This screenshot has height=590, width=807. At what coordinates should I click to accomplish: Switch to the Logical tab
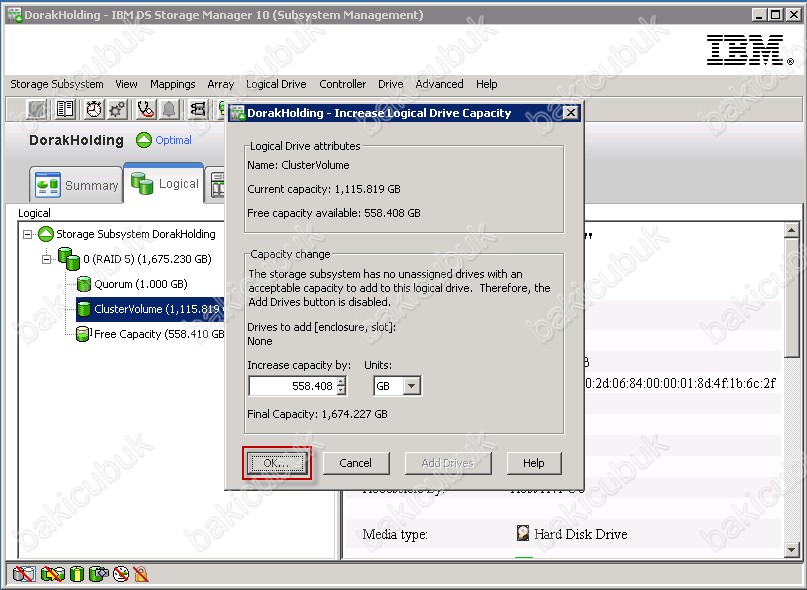pos(164,184)
